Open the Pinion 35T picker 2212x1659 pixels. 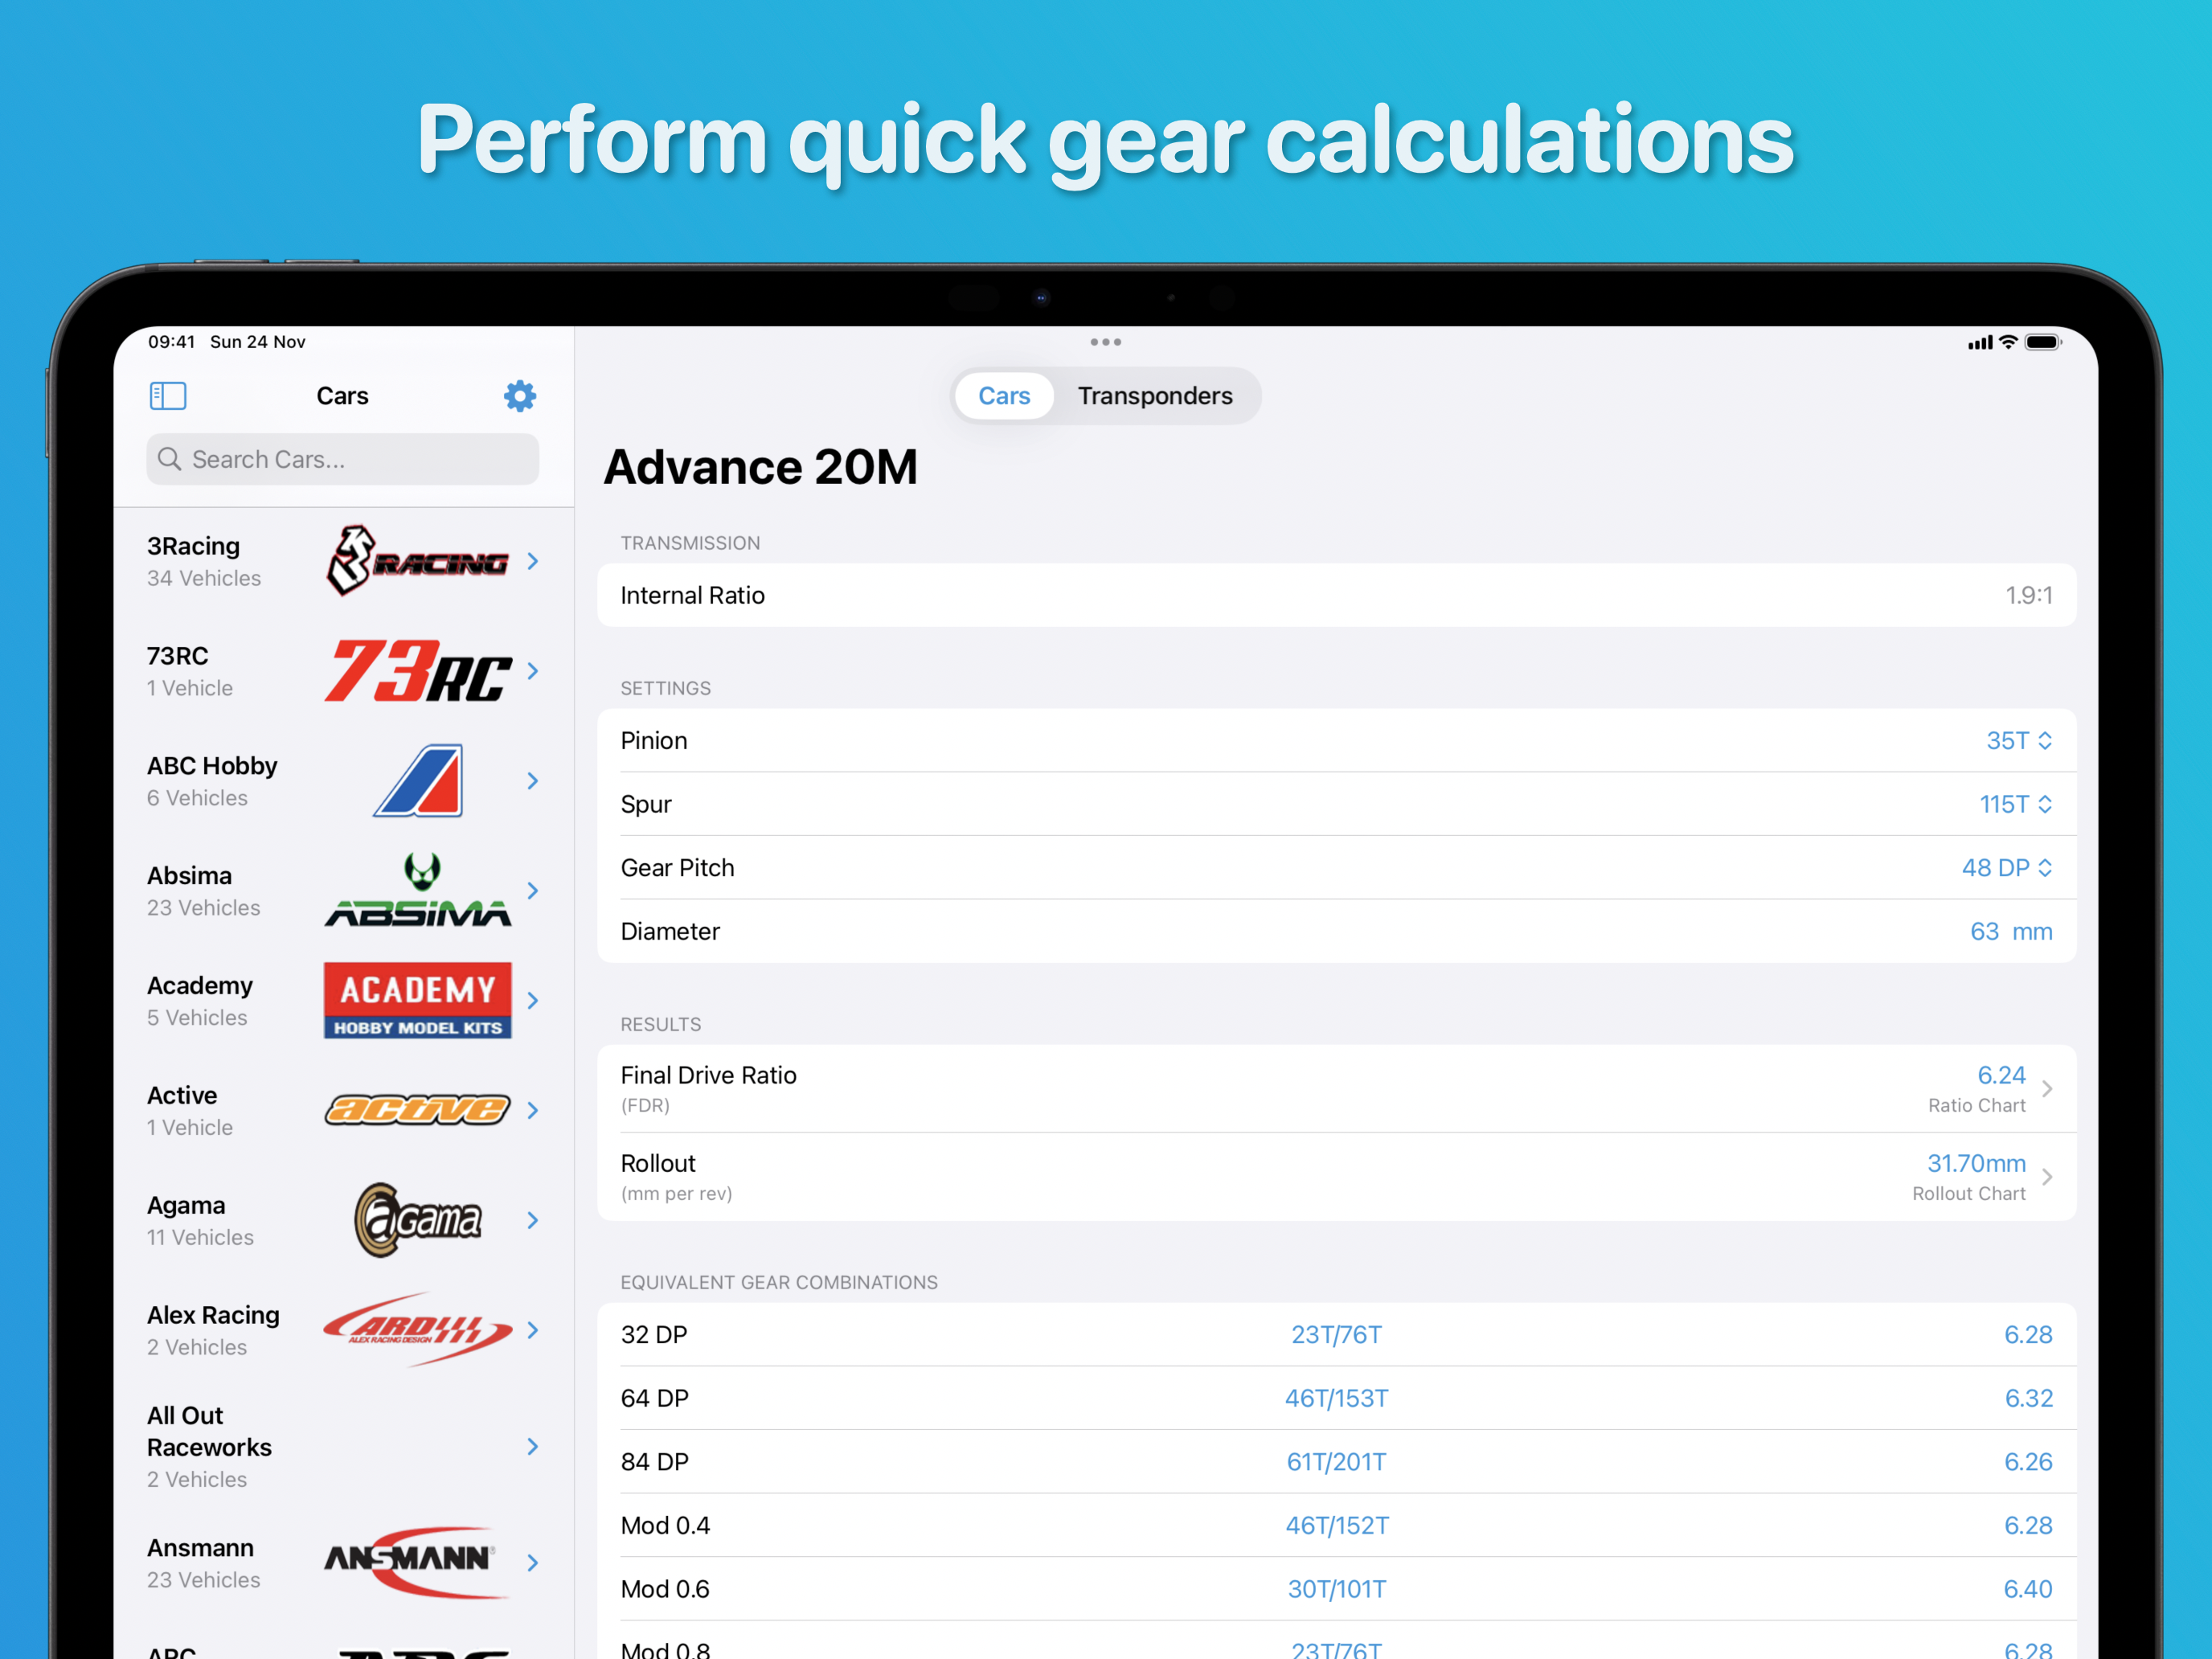pos(2019,741)
